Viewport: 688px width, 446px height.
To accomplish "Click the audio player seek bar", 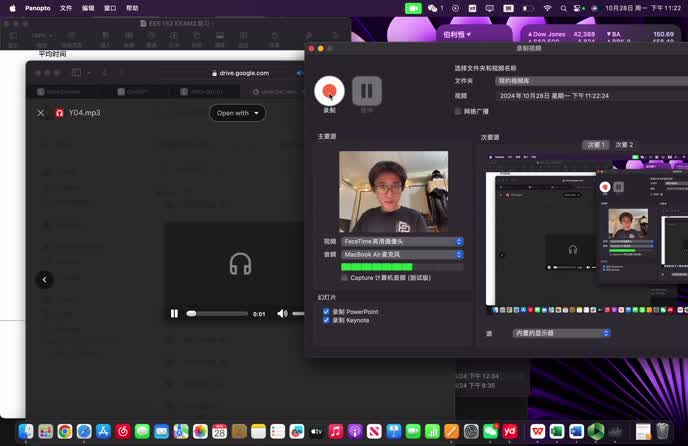I will 217,313.
